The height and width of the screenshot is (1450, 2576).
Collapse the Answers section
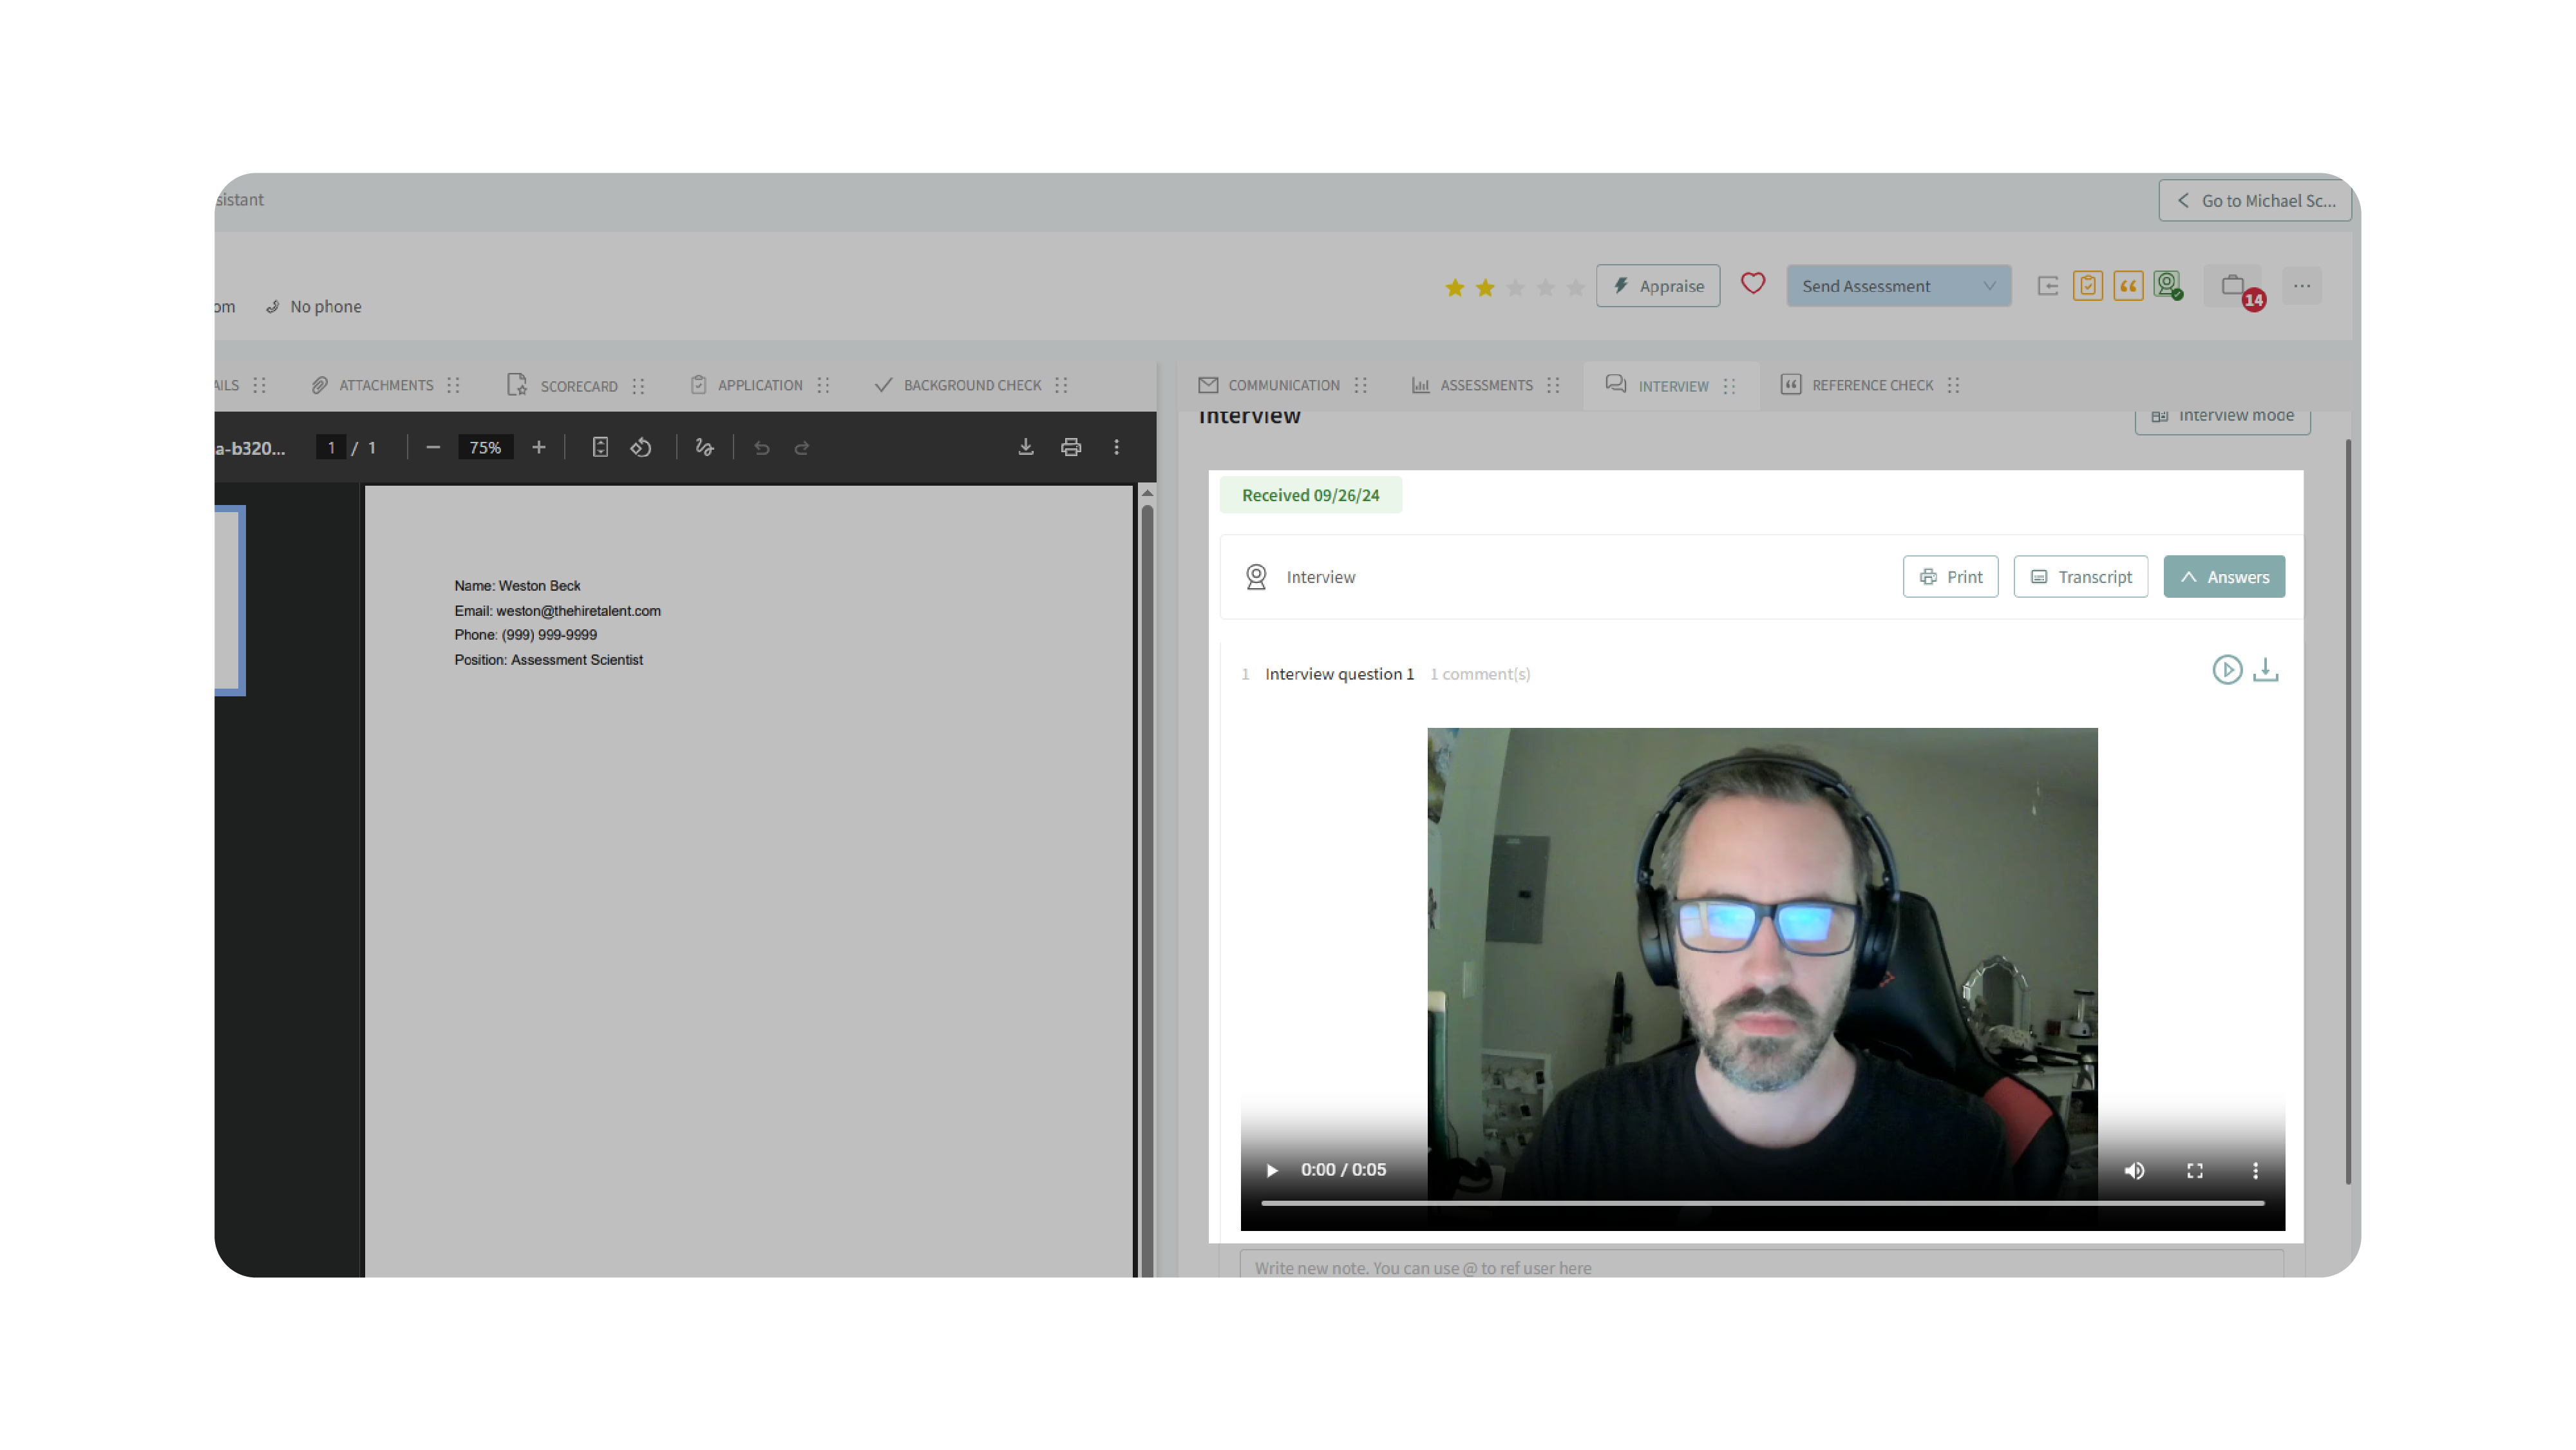tap(2224, 577)
